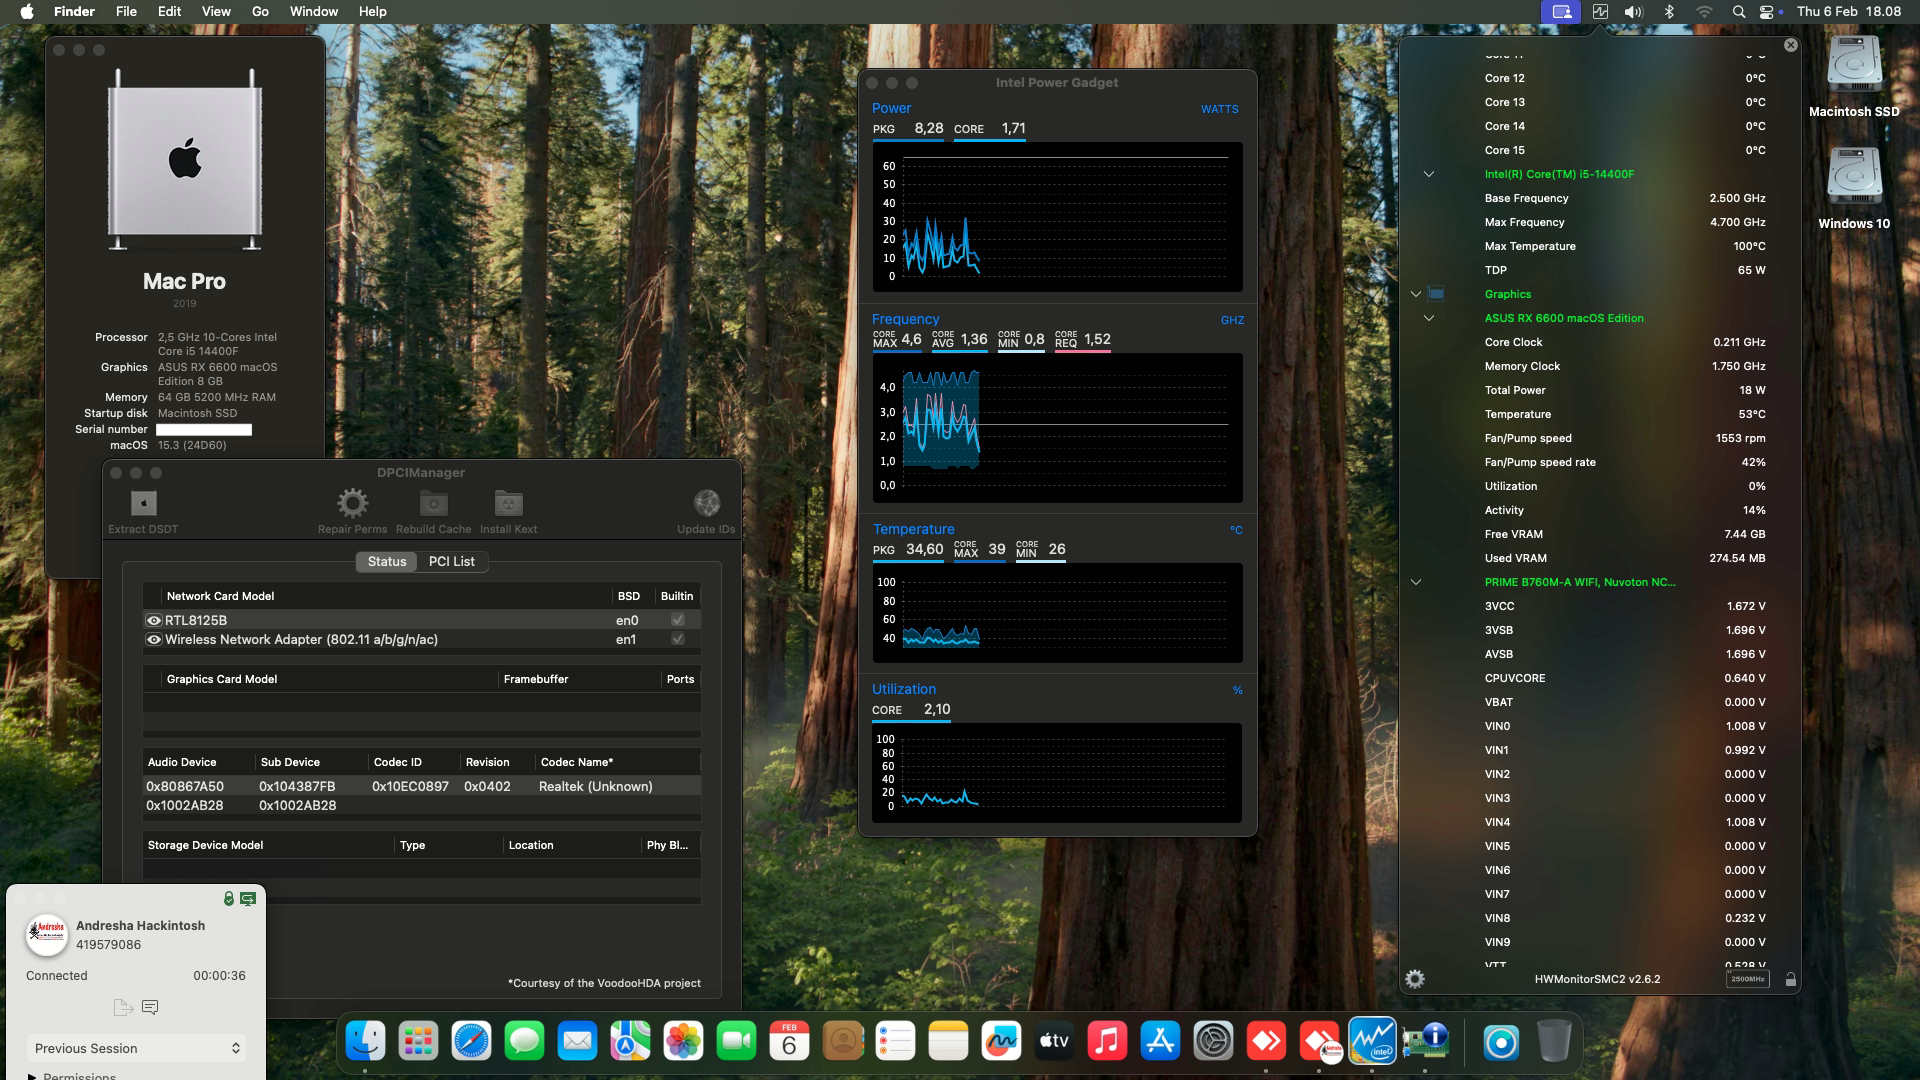The image size is (1920, 1080).
Task: Toggle Builtin checkbox for en1 adapter
Action: pyautogui.click(x=678, y=639)
